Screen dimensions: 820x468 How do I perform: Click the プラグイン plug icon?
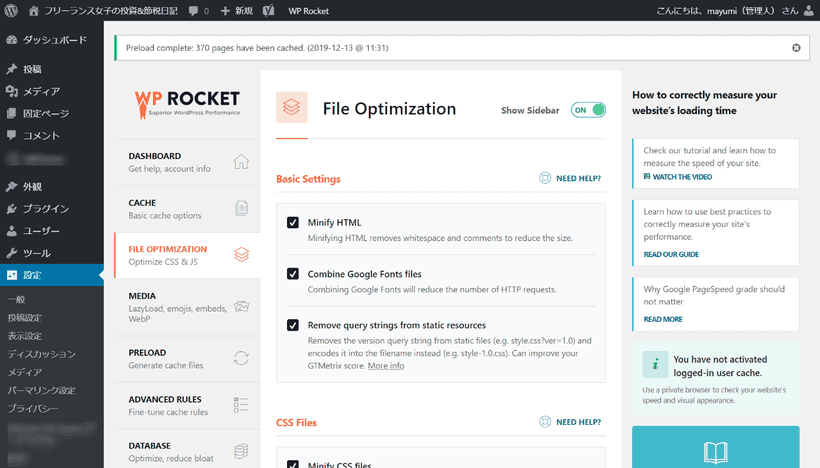click(x=12, y=209)
